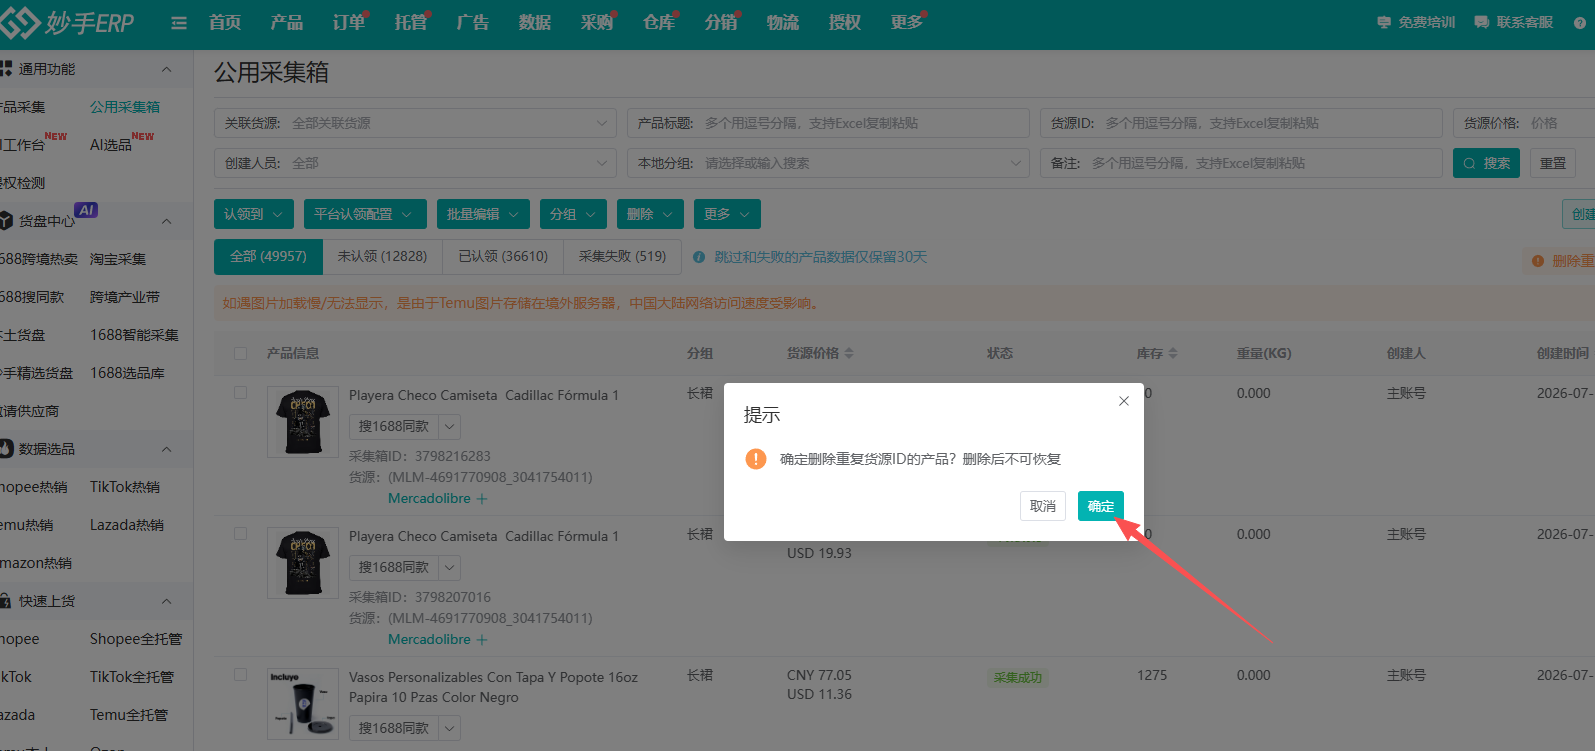
Task: Toggle the select-all checkbox in table header
Action: tap(240, 353)
